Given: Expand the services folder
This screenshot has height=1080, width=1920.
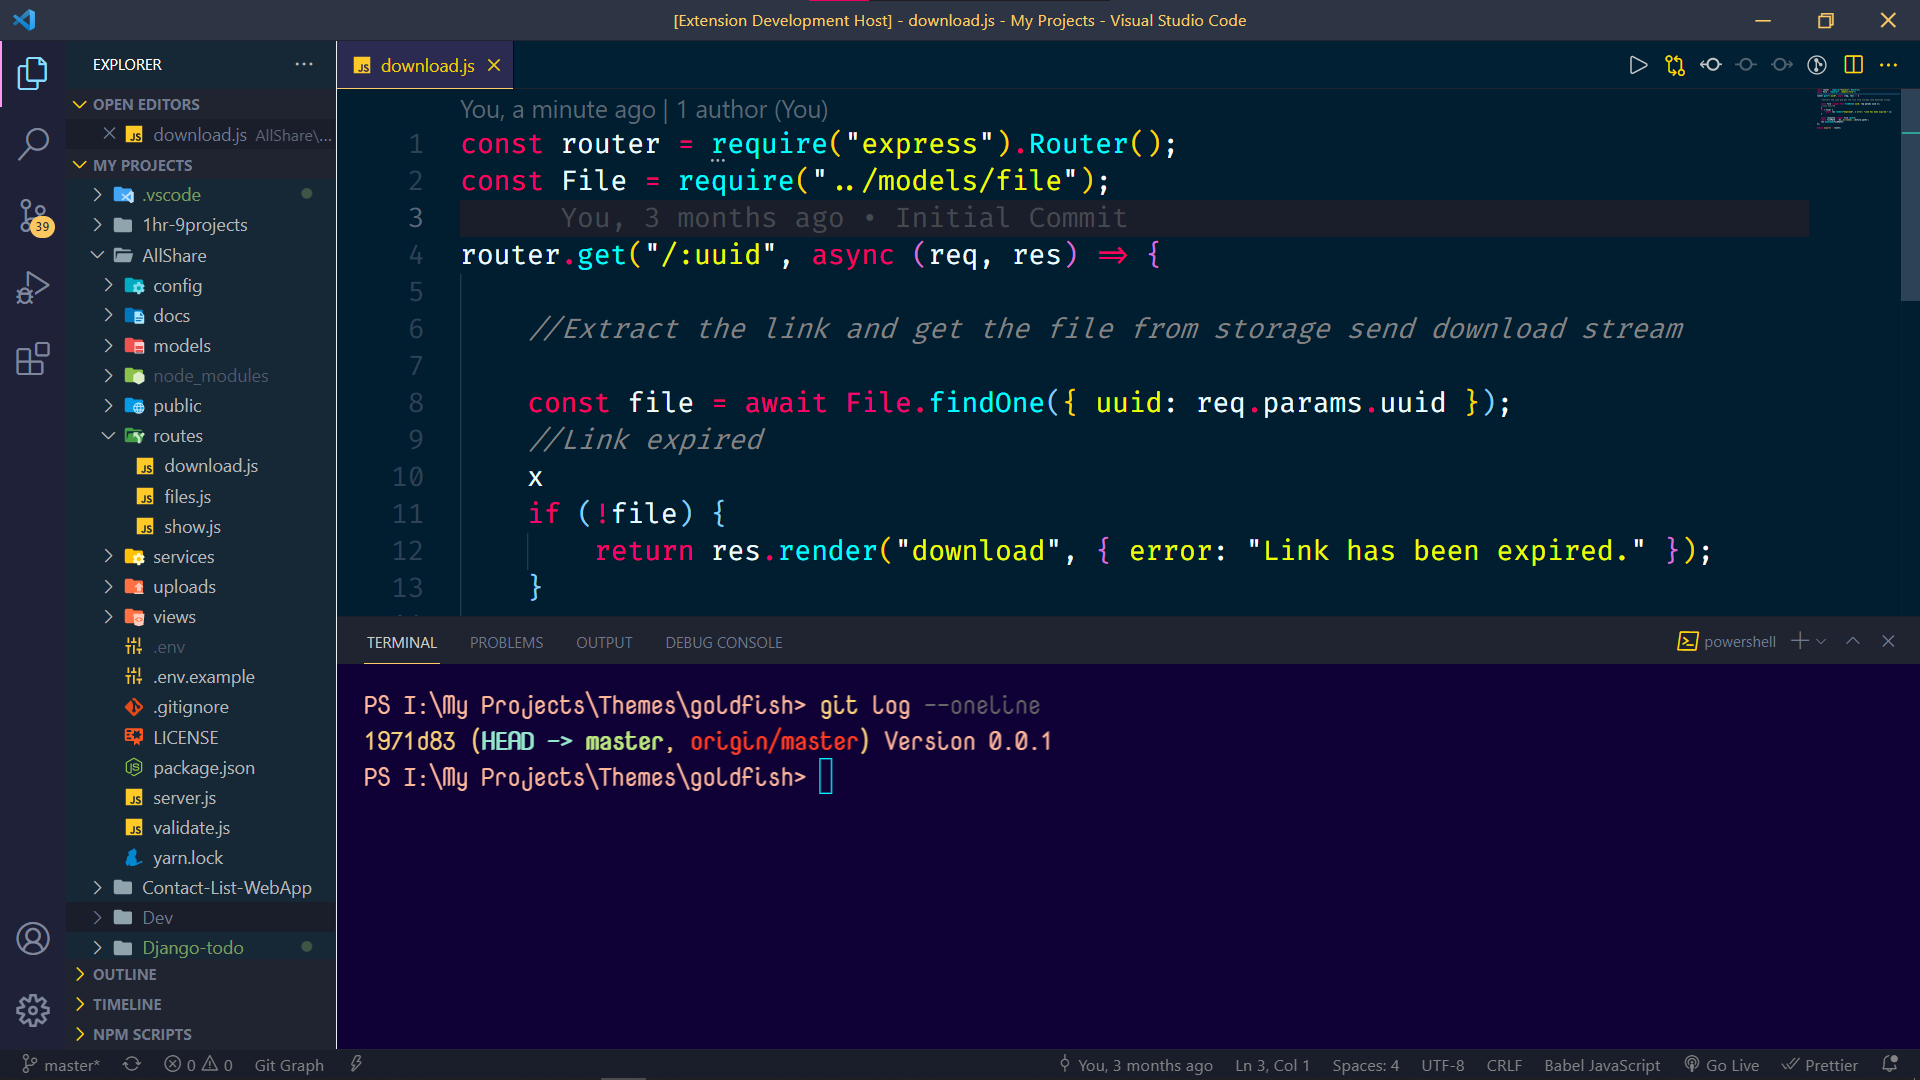Looking at the screenshot, I should 183,557.
